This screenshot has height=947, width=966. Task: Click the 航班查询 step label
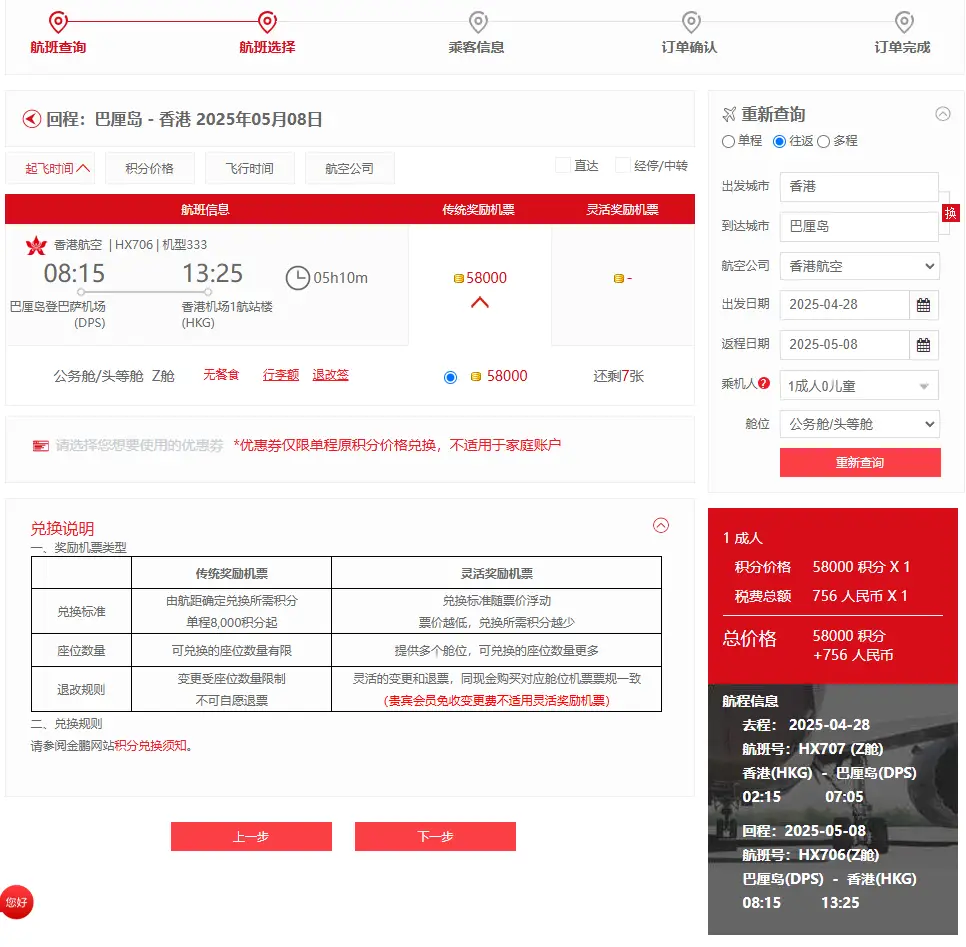click(58, 47)
